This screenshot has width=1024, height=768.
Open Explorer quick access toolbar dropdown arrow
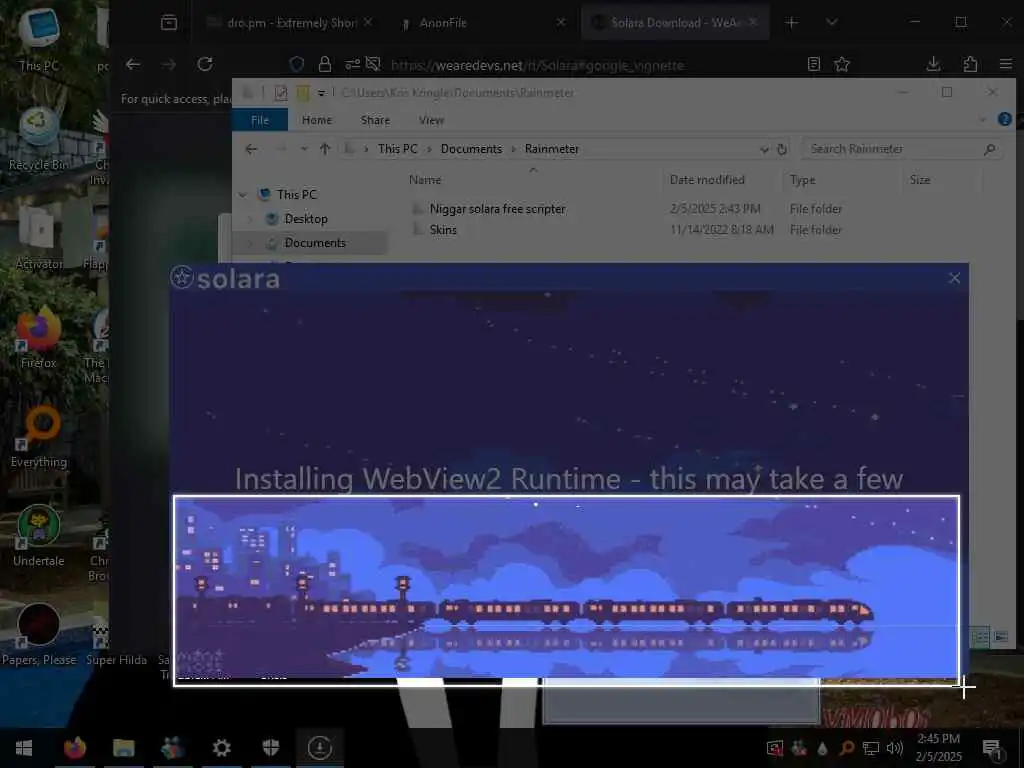click(321, 93)
